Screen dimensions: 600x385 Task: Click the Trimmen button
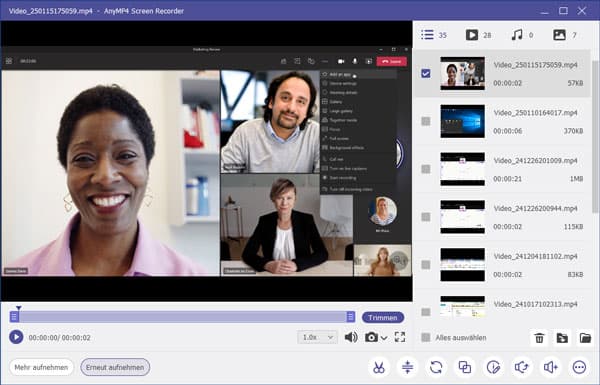(383, 317)
